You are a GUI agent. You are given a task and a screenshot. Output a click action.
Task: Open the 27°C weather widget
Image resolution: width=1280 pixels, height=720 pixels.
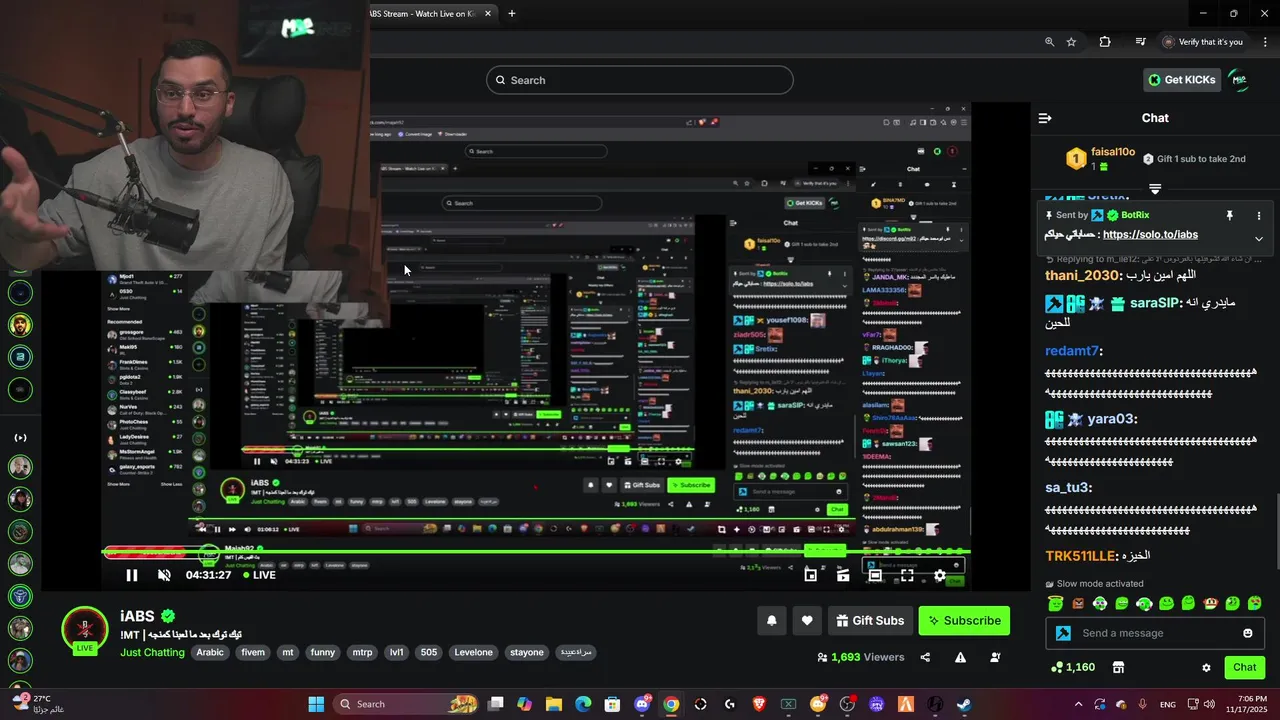(37, 704)
